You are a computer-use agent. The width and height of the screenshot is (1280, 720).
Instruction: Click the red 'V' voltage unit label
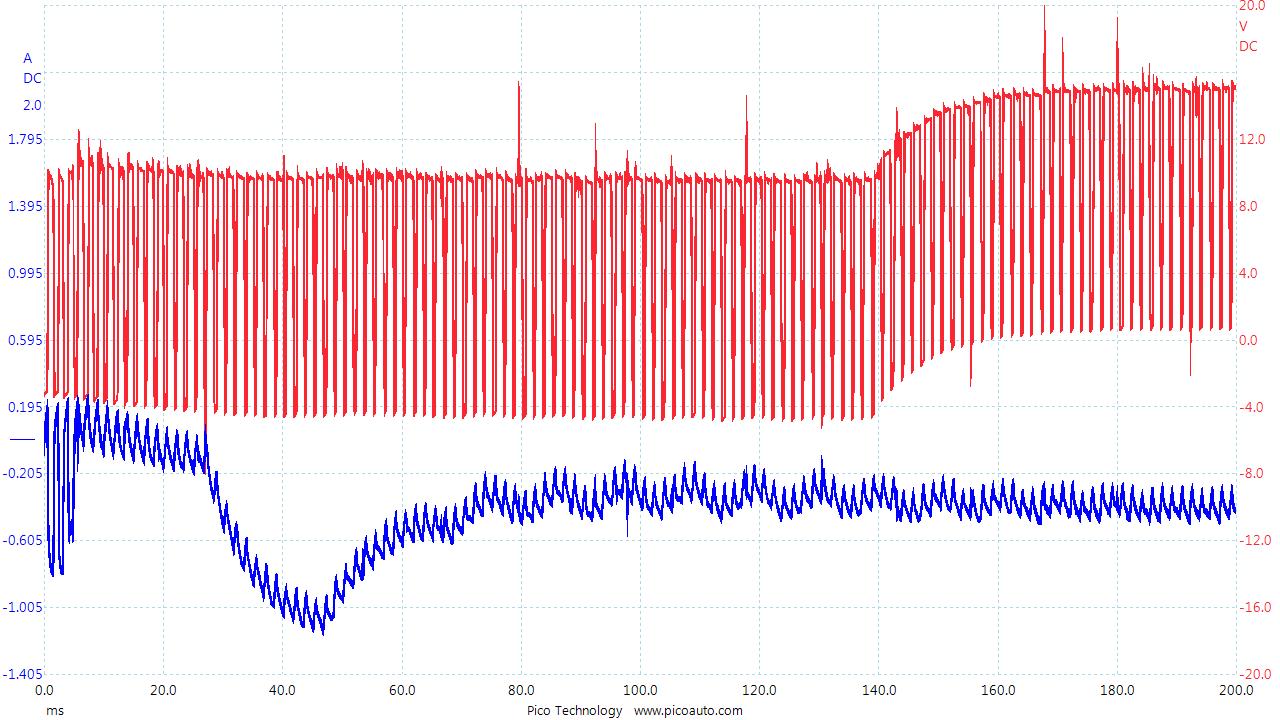click(1244, 26)
